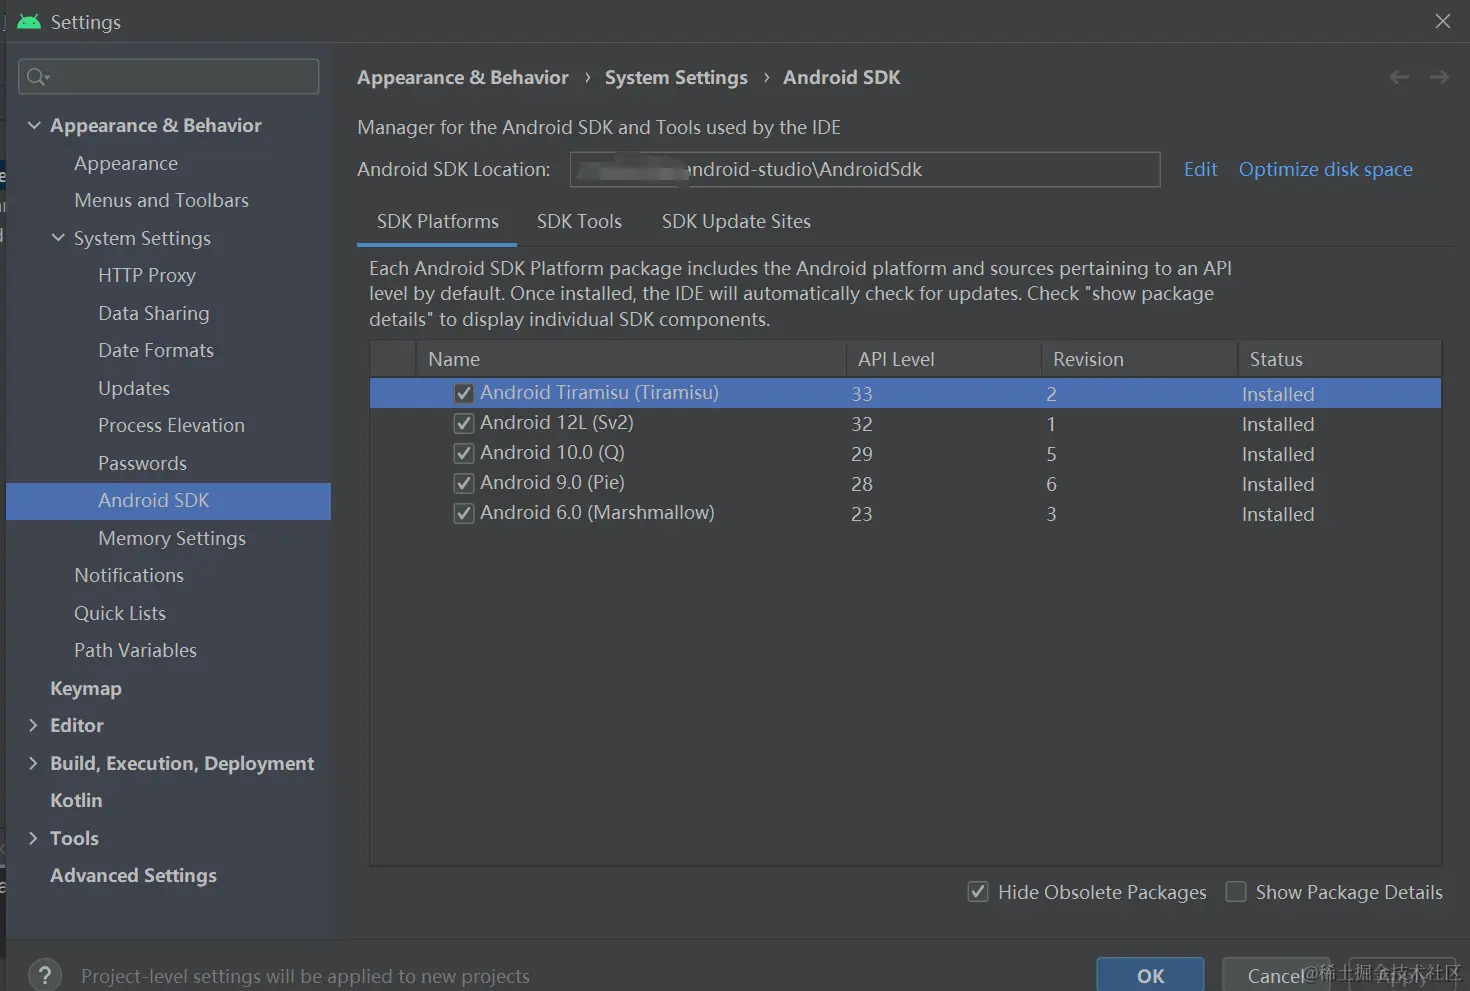Select HTTP Proxy in settings tree
This screenshot has width=1470, height=991.
[147, 275]
